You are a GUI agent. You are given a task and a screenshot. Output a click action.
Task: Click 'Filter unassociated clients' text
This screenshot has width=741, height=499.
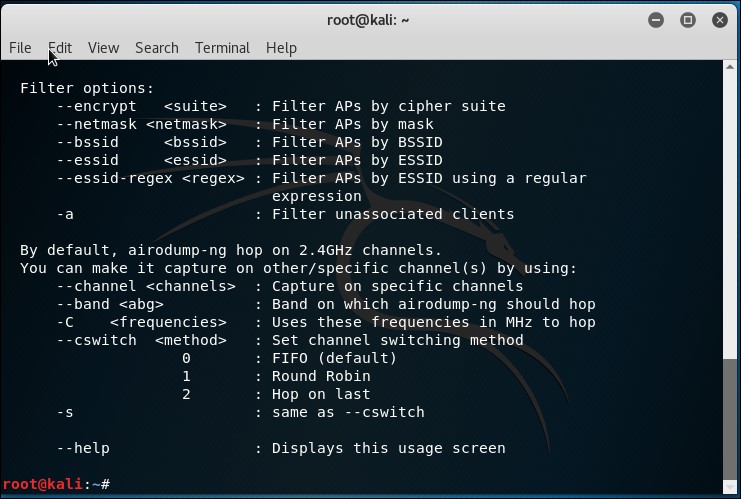(x=393, y=214)
